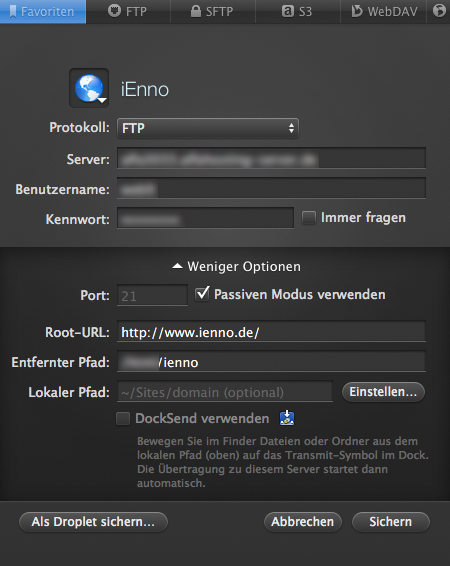Click the DockSend dock icon
450x566 pixels.
(x=287, y=418)
